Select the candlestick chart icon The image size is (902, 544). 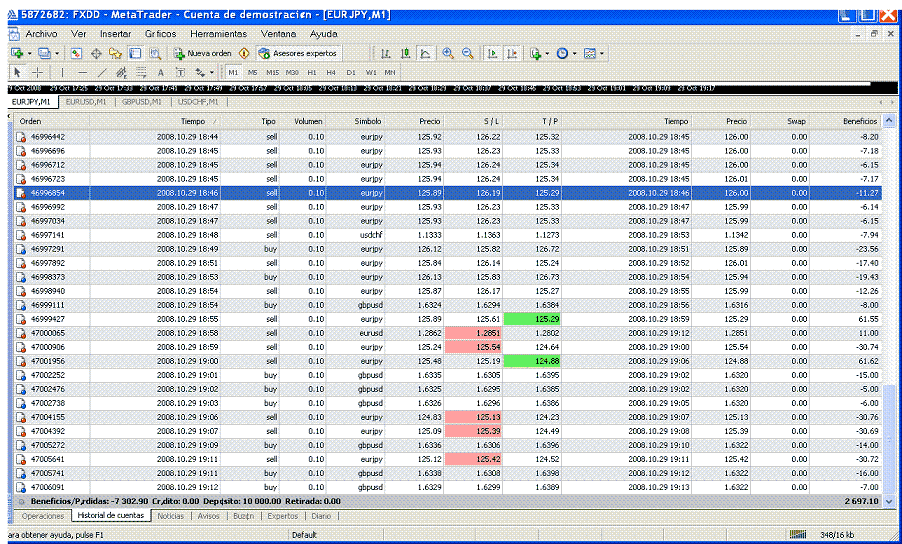point(405,53)
